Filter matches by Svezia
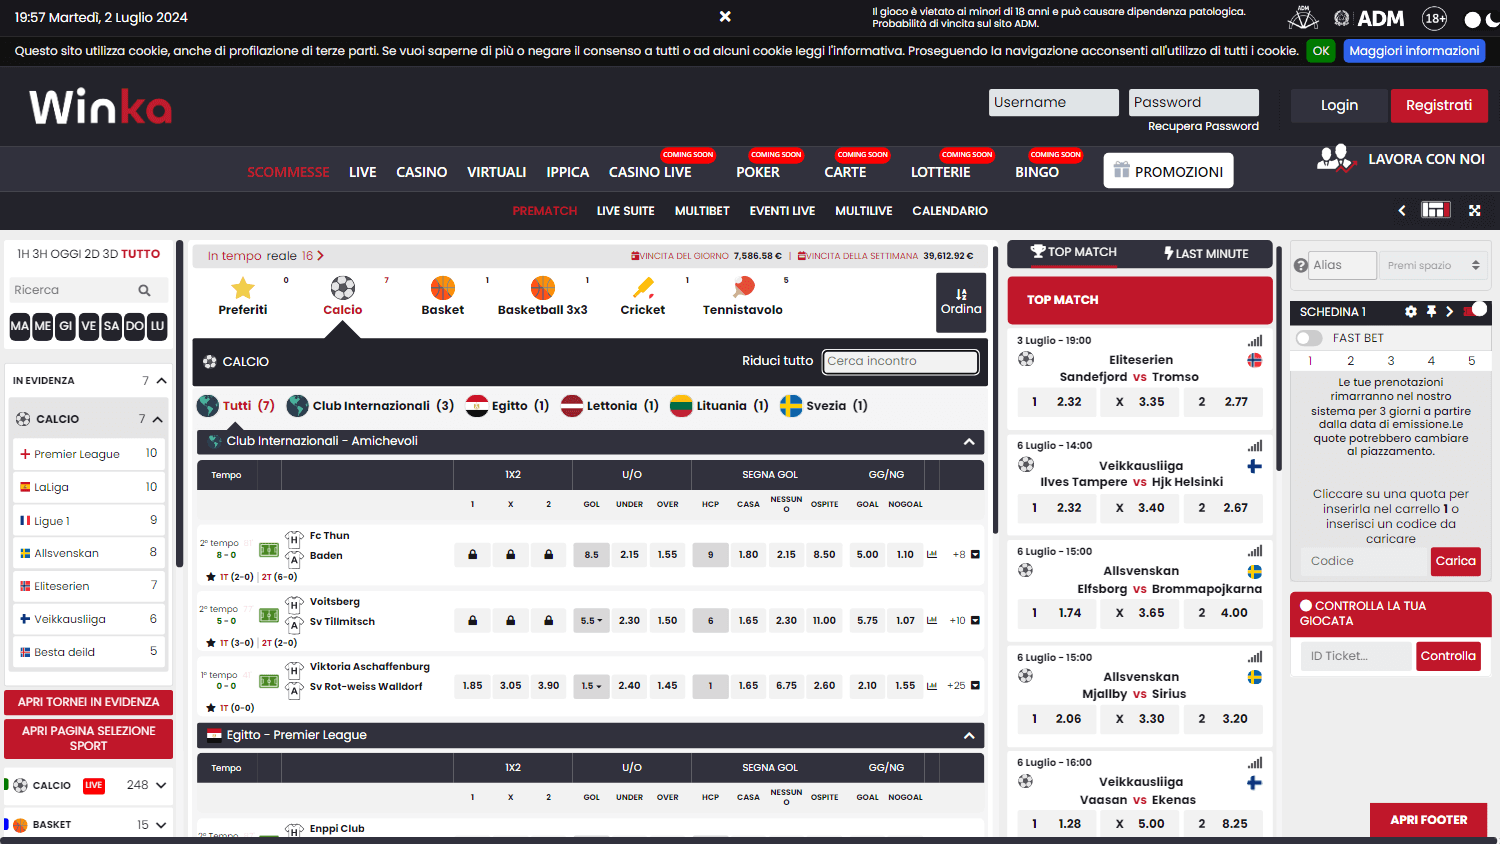 click(x=824, y=405)
